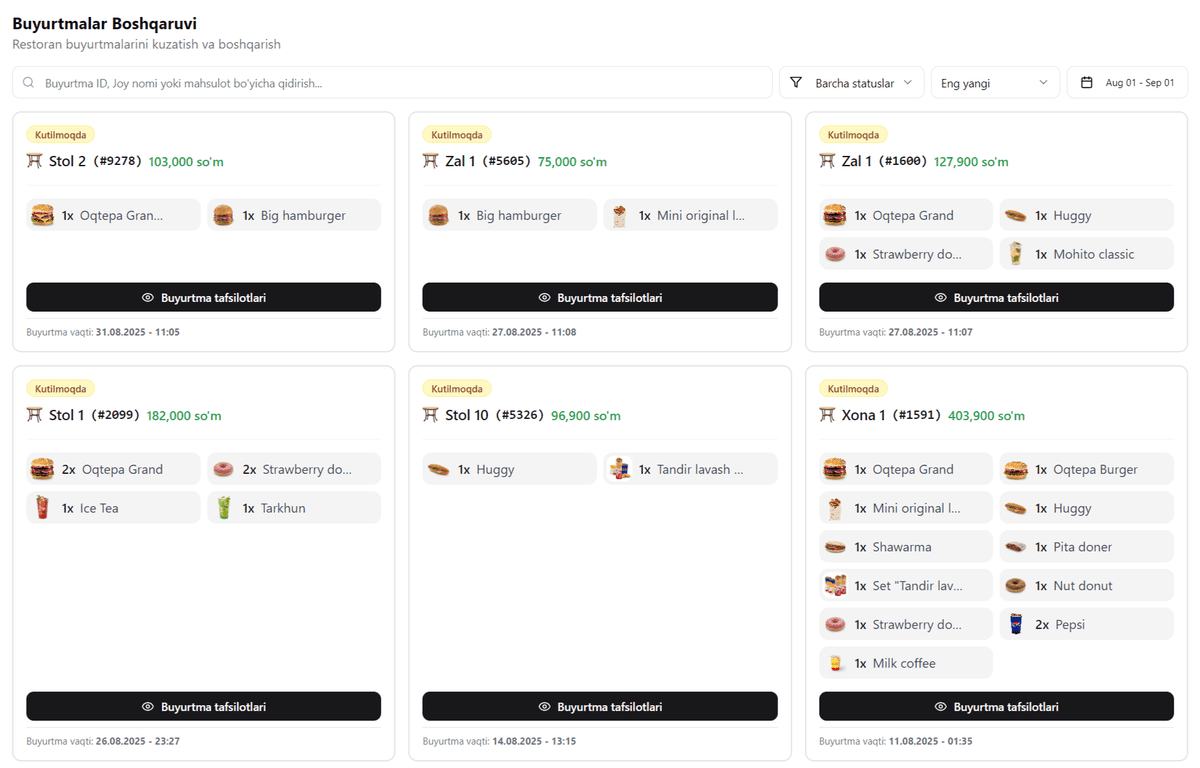Click the calendar icon in date range
The width and height of the screenshot is (1200, 768).
point(1087,83)
